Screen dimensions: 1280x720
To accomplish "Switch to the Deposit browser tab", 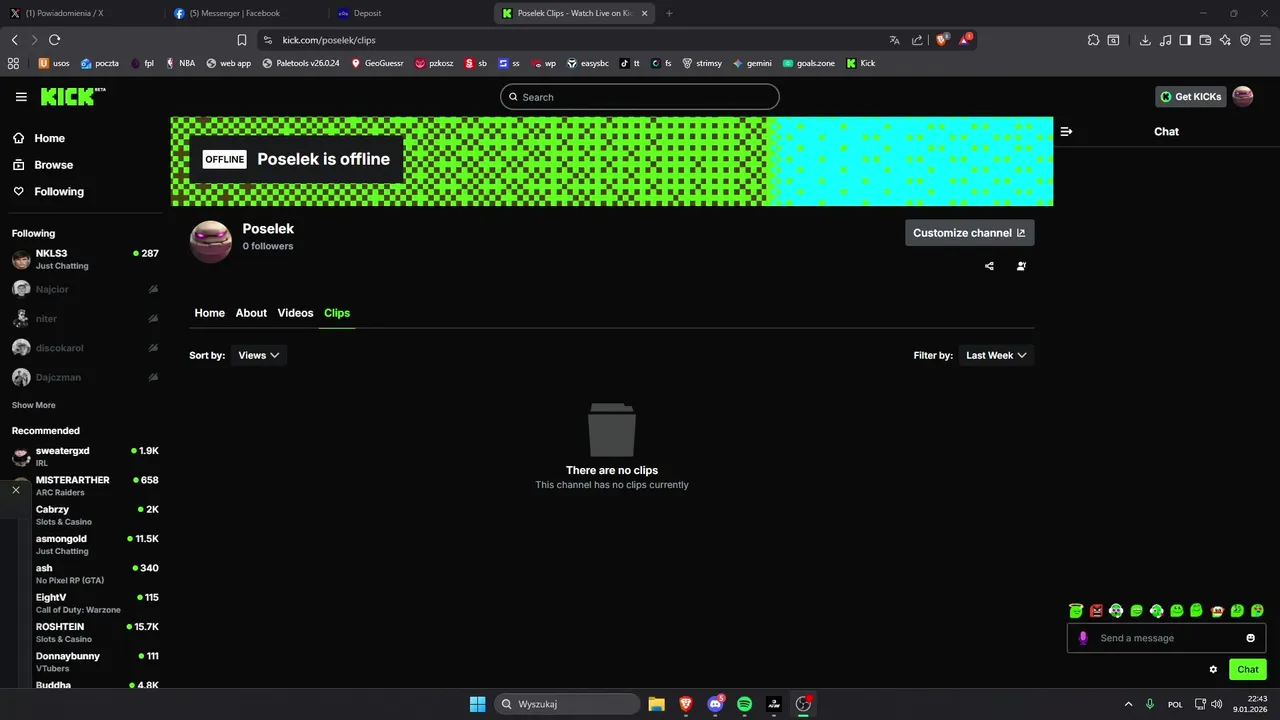I will pos(408,13).
